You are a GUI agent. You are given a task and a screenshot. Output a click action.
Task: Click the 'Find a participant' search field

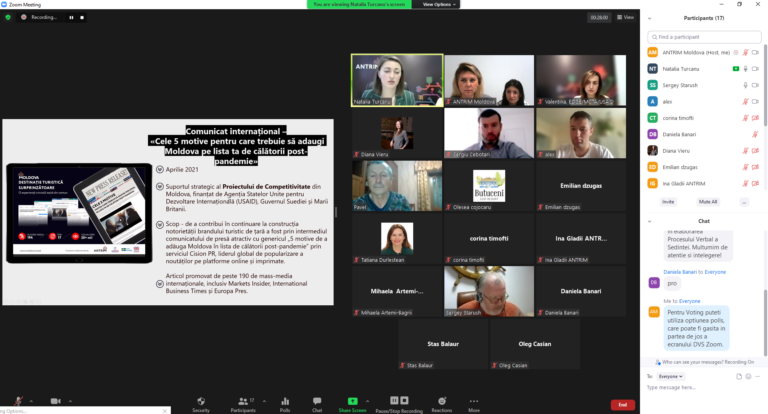click(705, 37)
